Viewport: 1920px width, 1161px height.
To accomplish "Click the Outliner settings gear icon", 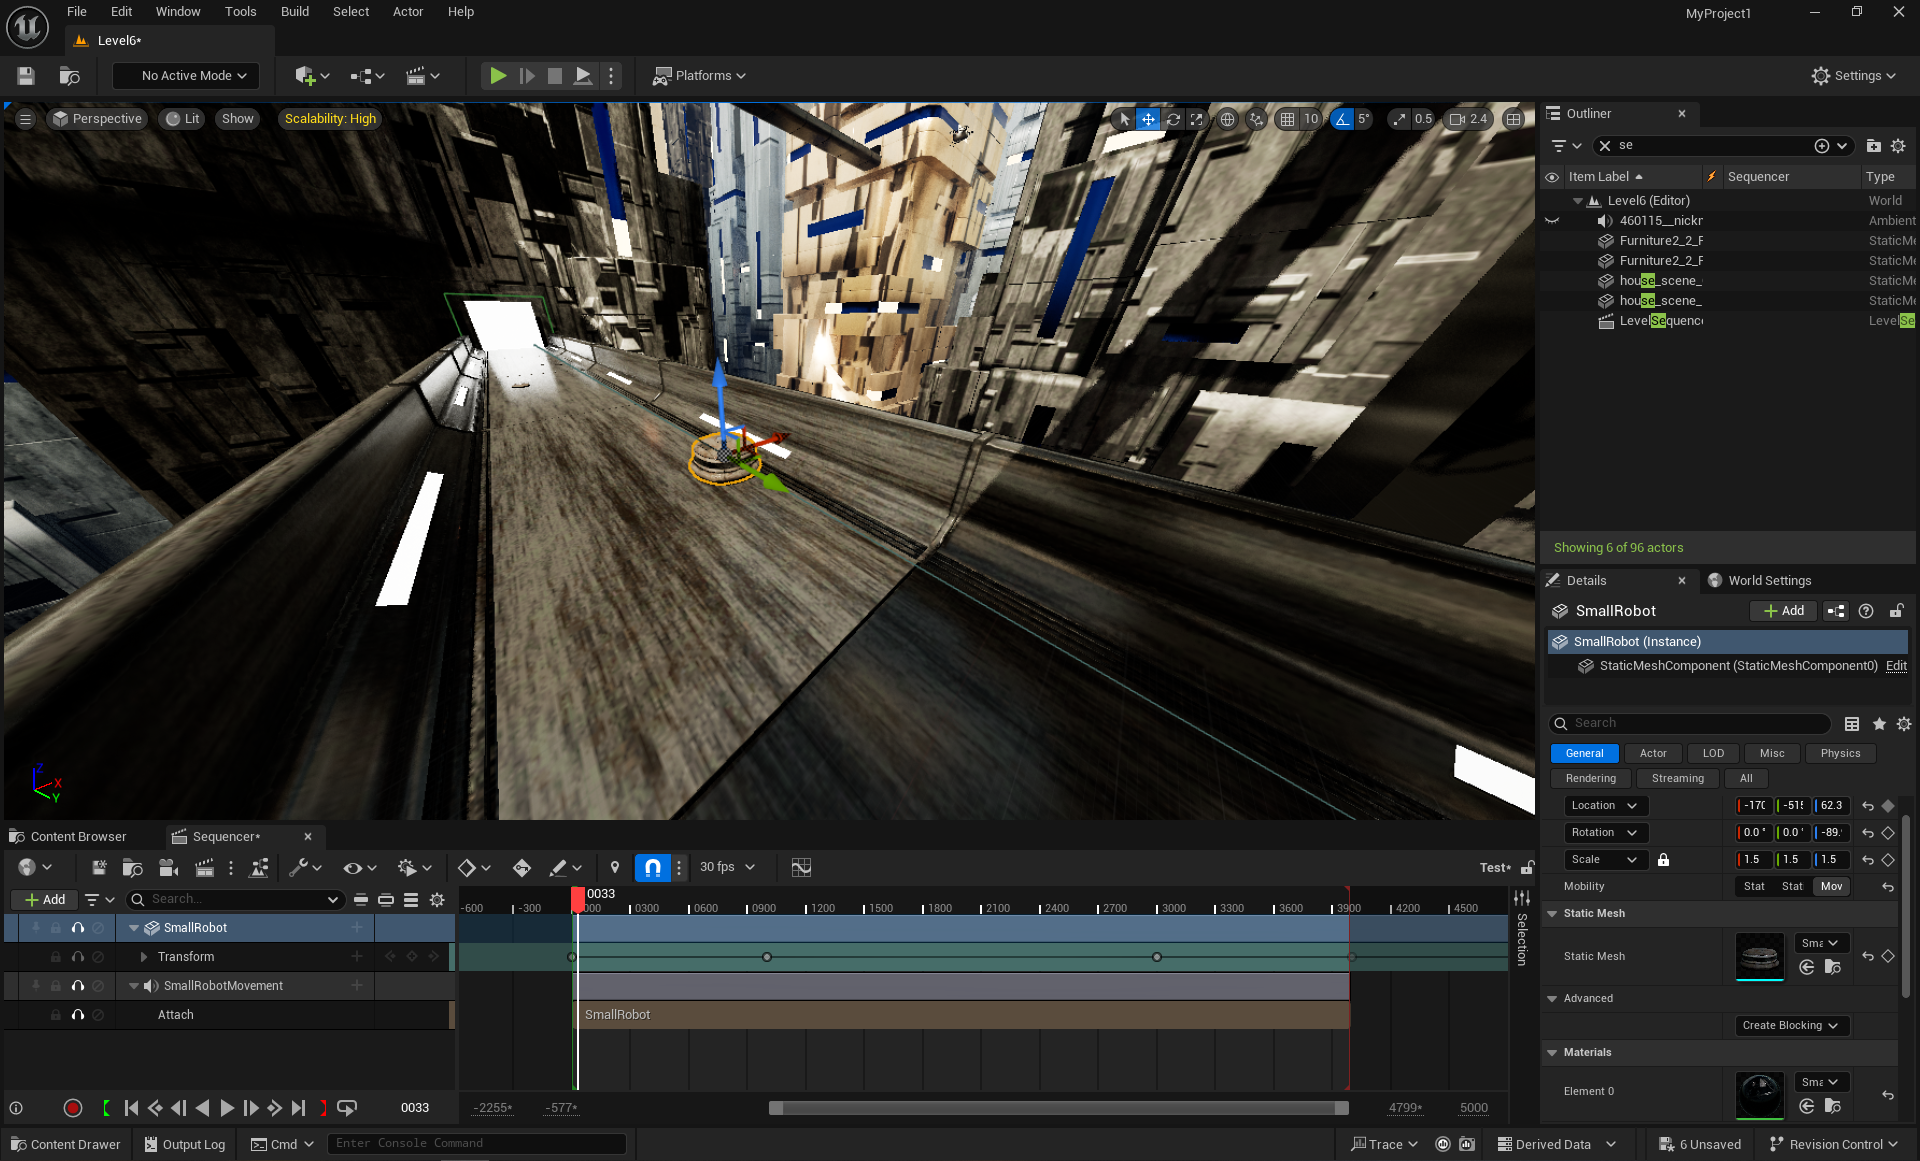I will (1898, 146).
